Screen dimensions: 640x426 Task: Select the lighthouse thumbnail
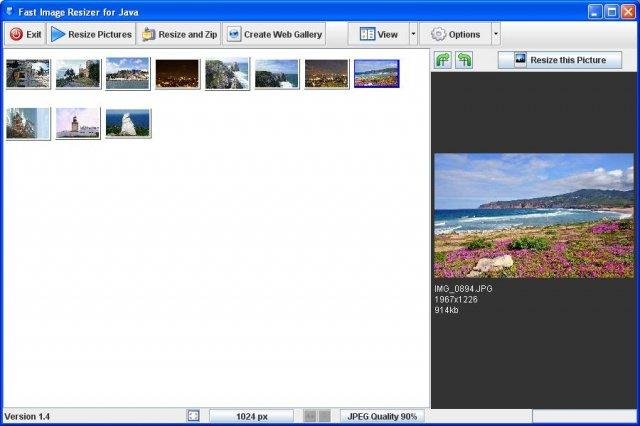tap(78, 124)
